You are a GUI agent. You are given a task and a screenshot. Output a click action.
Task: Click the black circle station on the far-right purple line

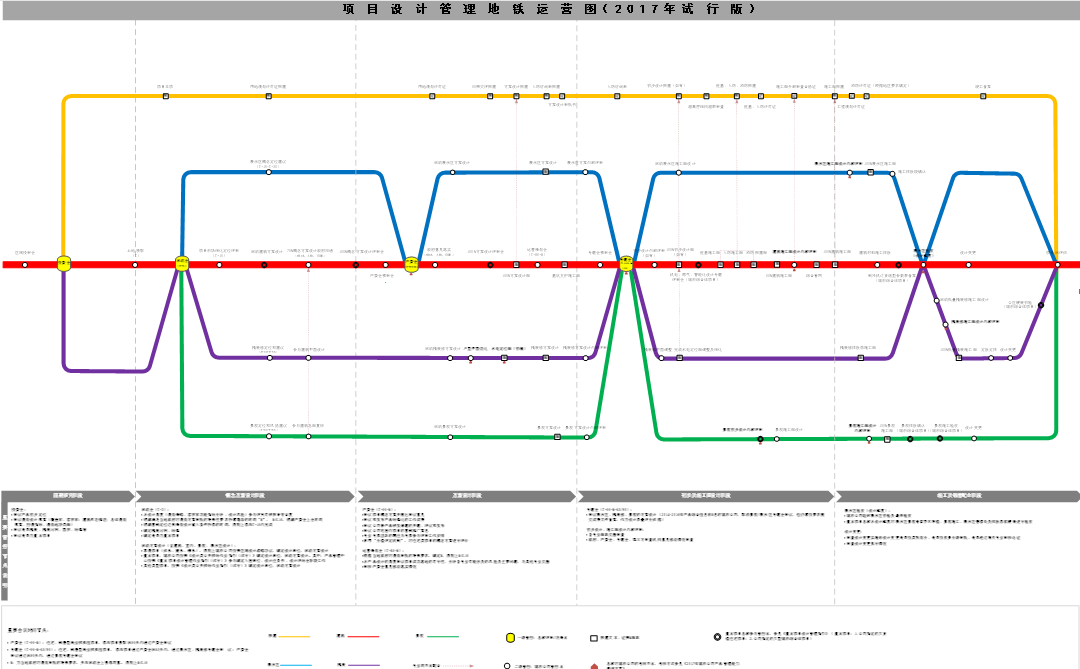(x=1041, y=306)
